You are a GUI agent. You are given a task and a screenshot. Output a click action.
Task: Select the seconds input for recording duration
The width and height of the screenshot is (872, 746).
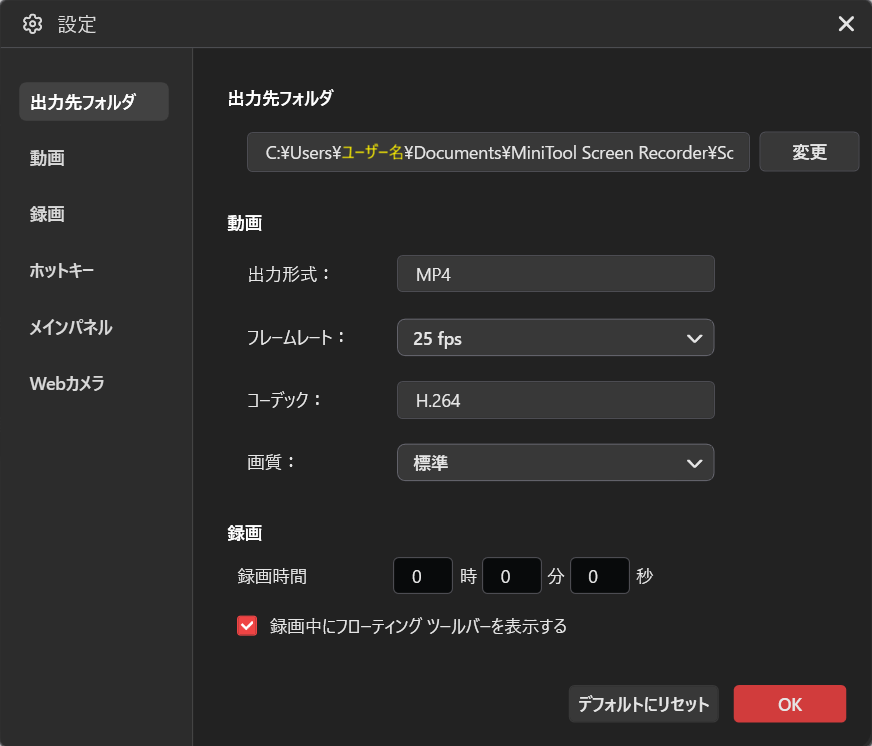(599, 575)
